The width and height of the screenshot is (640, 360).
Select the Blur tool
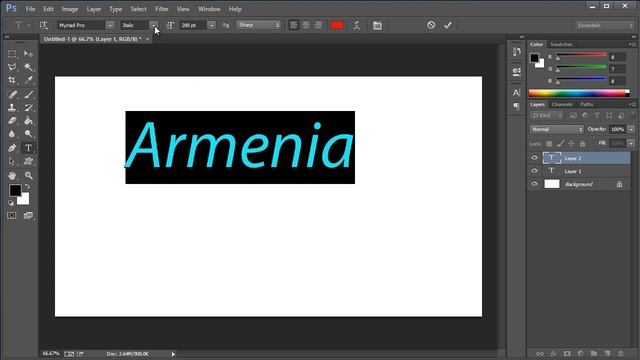pos(12,134)
